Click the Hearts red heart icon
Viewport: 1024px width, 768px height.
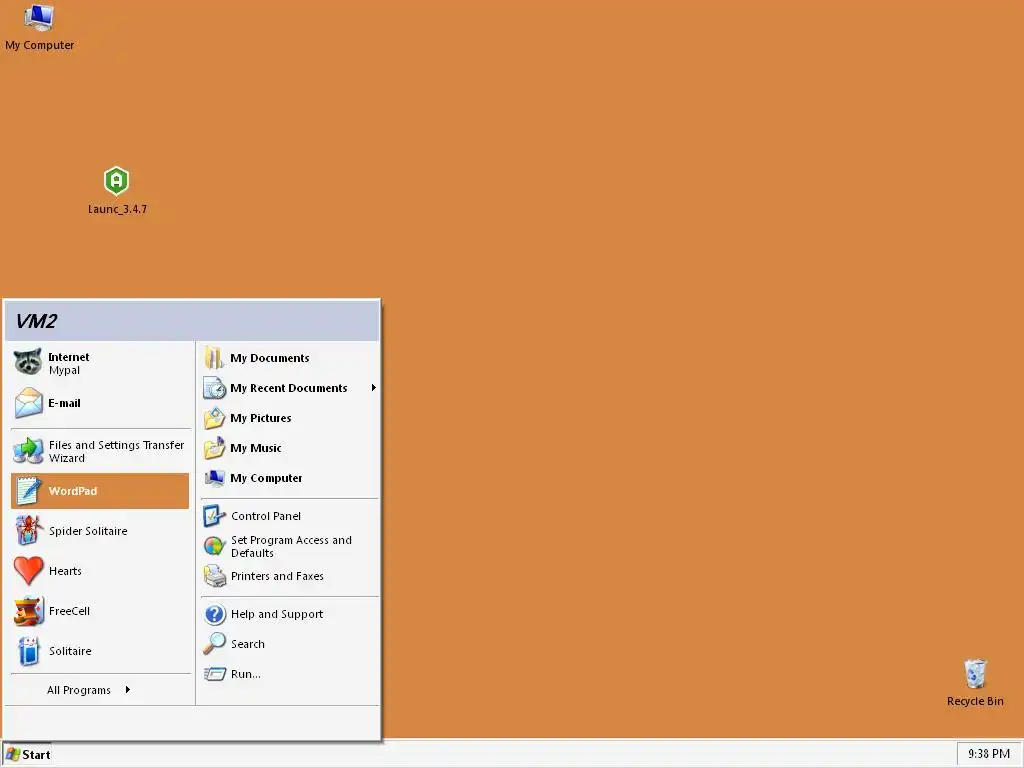pyautogui.click(x=28, y=570)
